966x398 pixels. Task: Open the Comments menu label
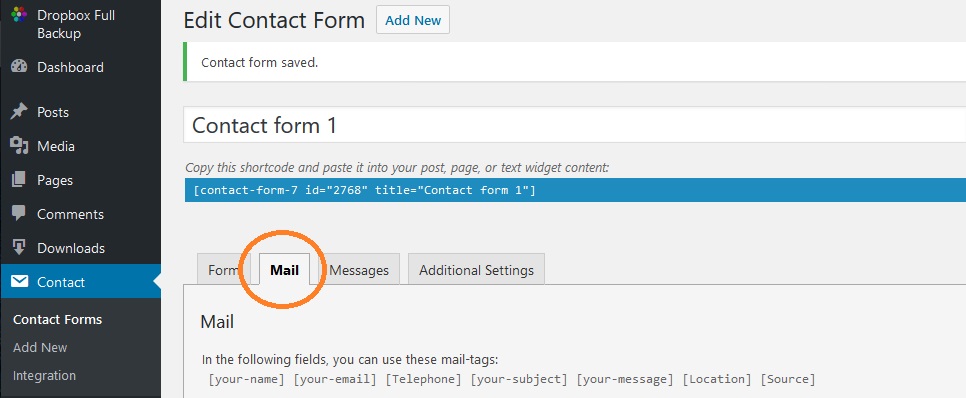pos(70,214)
